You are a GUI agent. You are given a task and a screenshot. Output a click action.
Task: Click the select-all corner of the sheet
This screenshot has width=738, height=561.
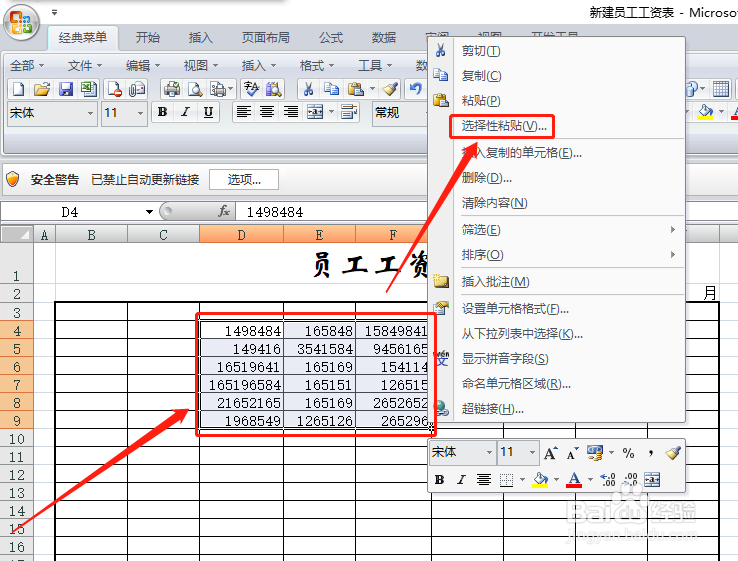(17, 234)
